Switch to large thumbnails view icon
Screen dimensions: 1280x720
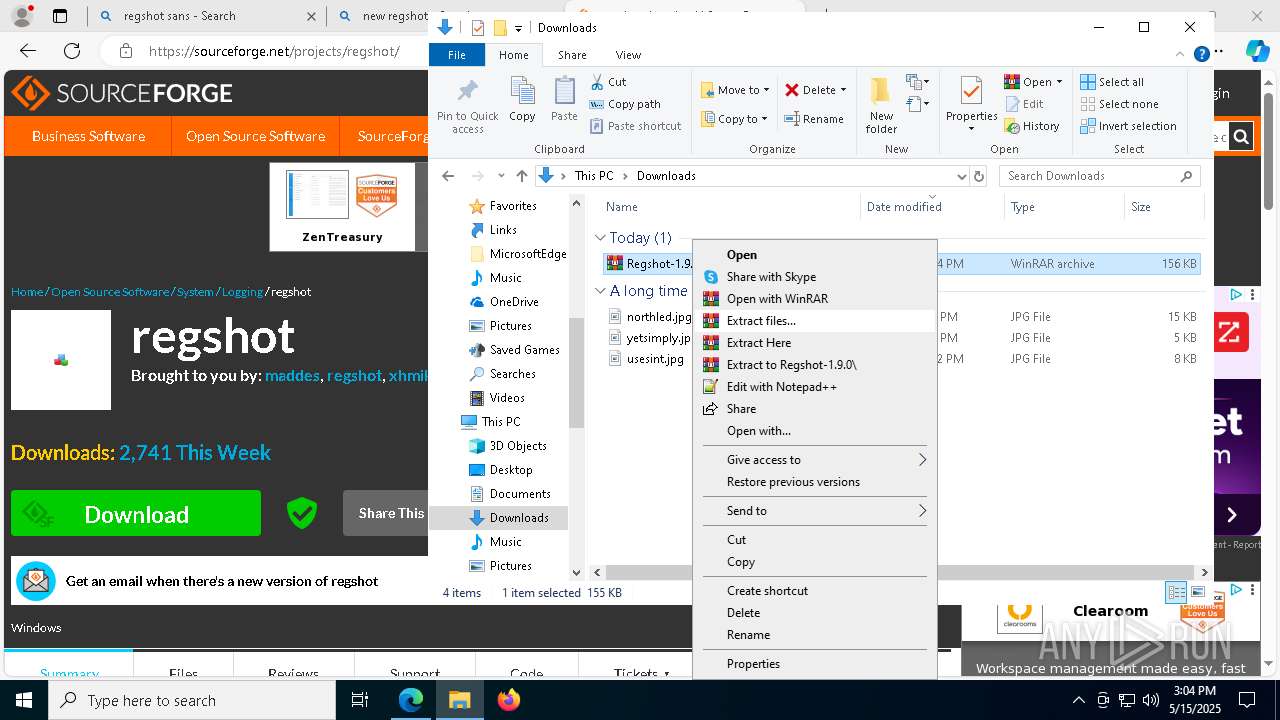point(1198,593)
